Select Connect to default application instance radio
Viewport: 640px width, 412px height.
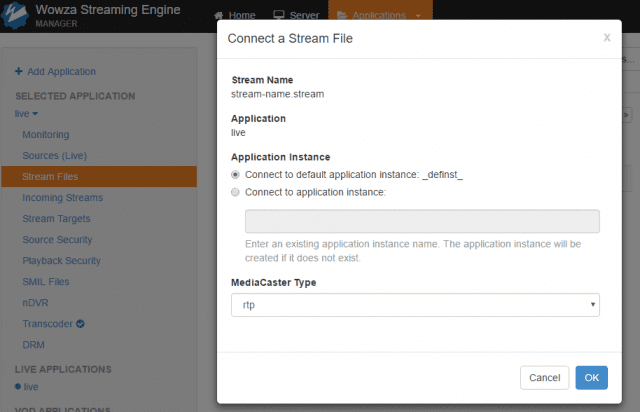click(x=235, y=175)
